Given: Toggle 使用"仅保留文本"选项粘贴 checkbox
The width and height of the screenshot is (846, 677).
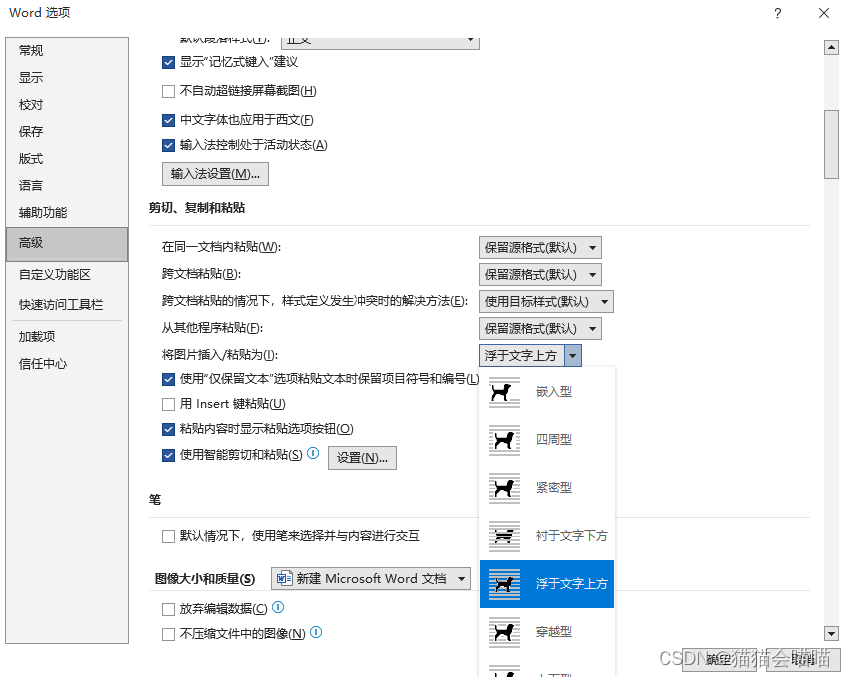Looking at the screenshot, I should pyautogui.click(x=168, y=379).
